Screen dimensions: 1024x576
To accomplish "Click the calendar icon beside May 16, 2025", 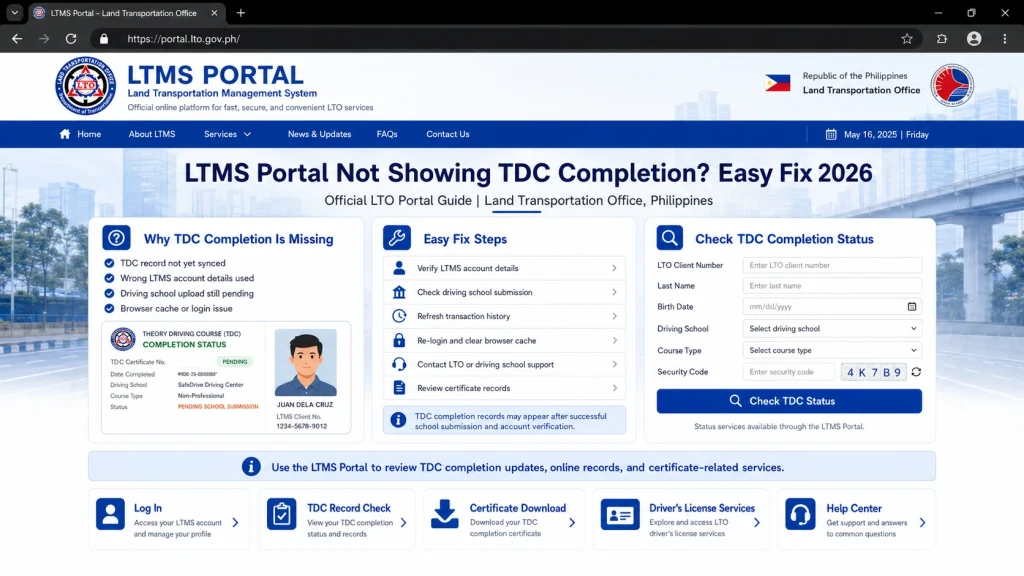I will point(831,135).
